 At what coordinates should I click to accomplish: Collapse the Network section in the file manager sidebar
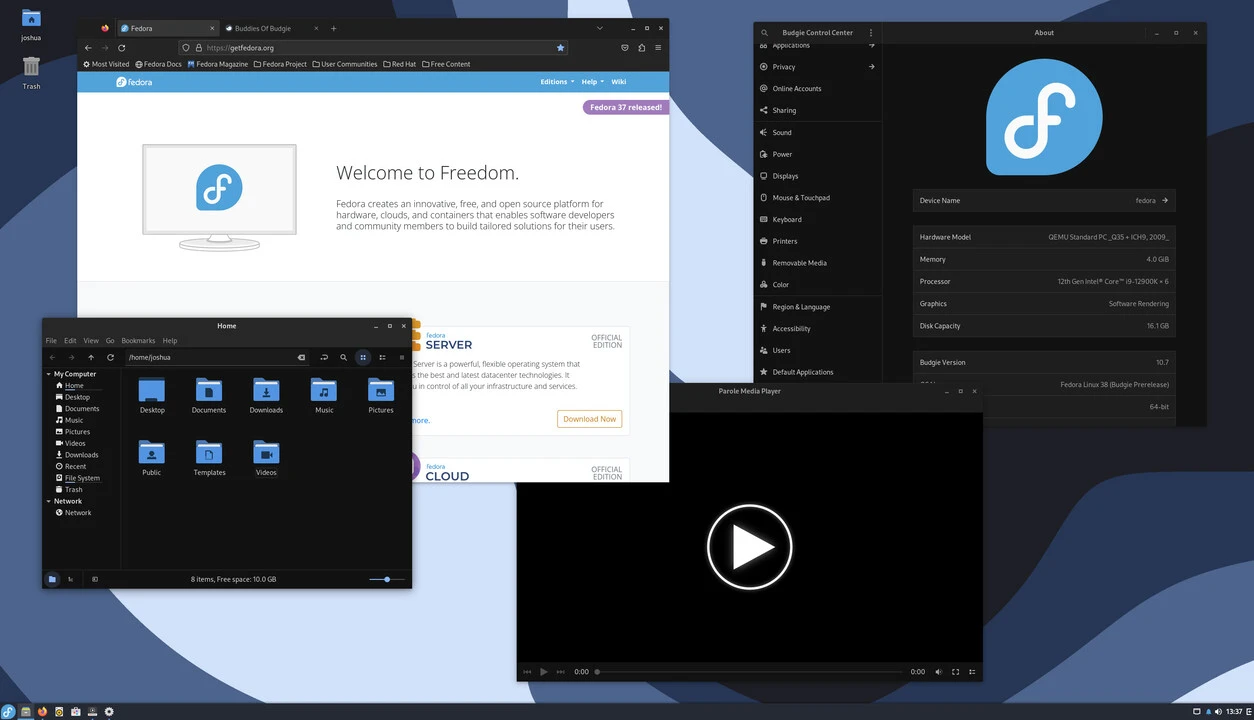(47, 500)
